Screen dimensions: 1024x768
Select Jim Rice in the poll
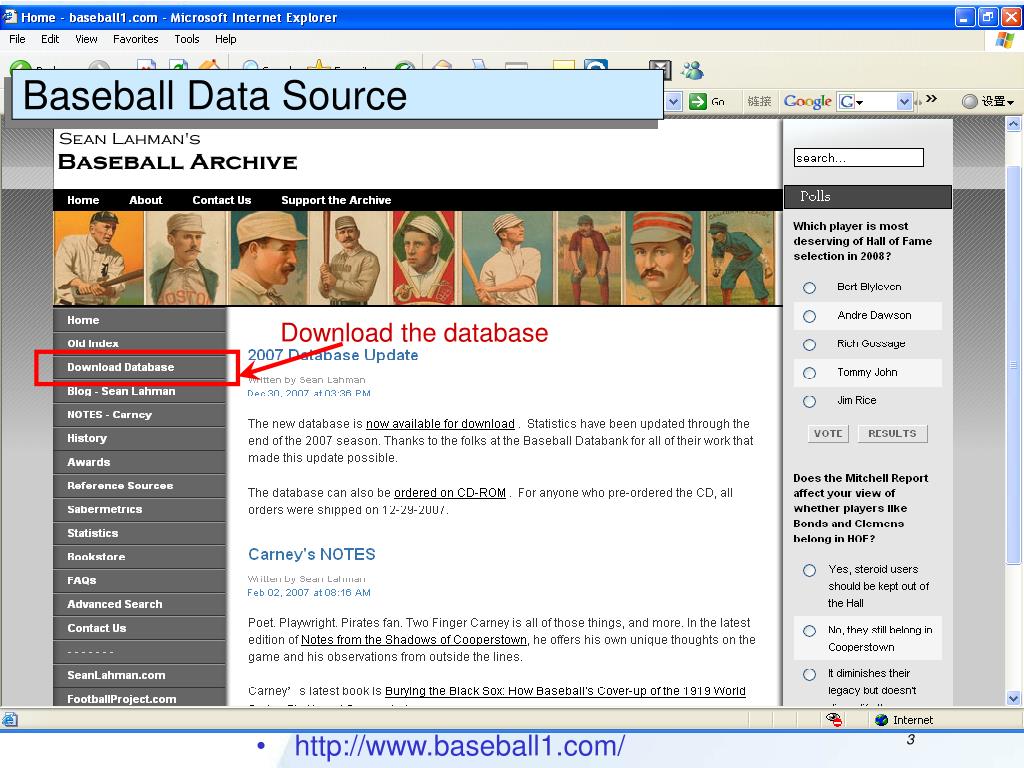(809, 401)
